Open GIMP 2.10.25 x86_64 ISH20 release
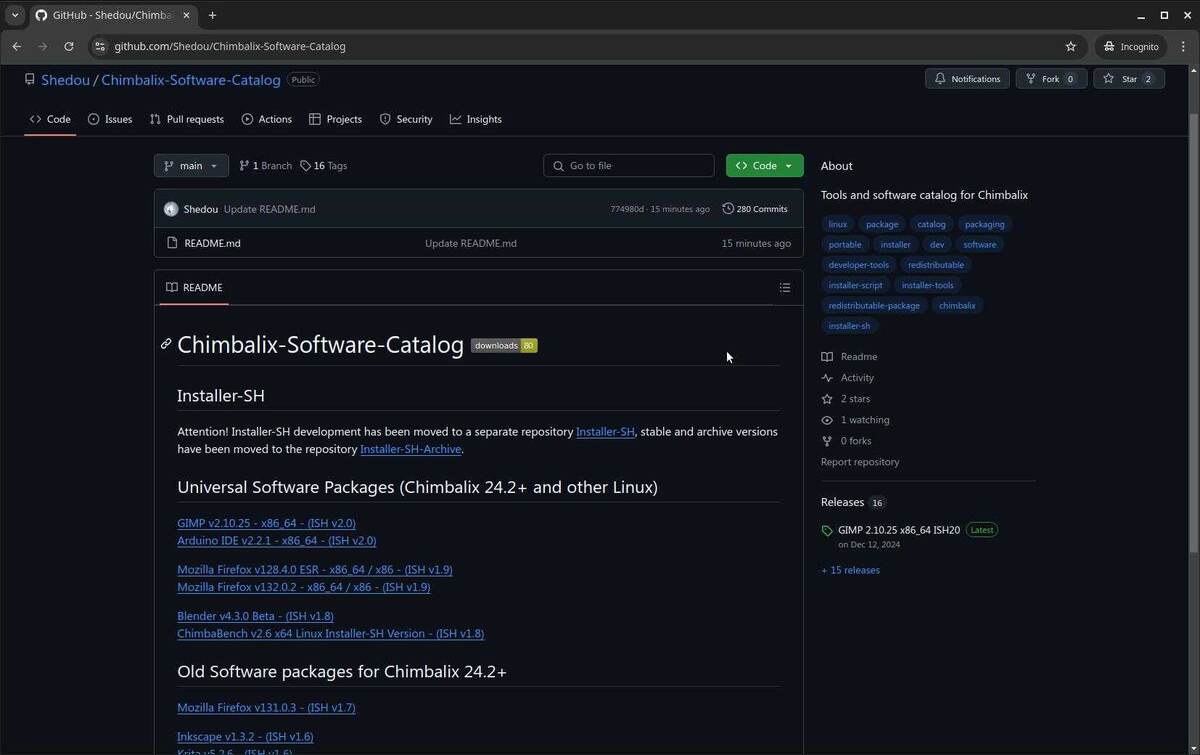The height and width of the screenshot is (755, 1200). coord(899,530)
